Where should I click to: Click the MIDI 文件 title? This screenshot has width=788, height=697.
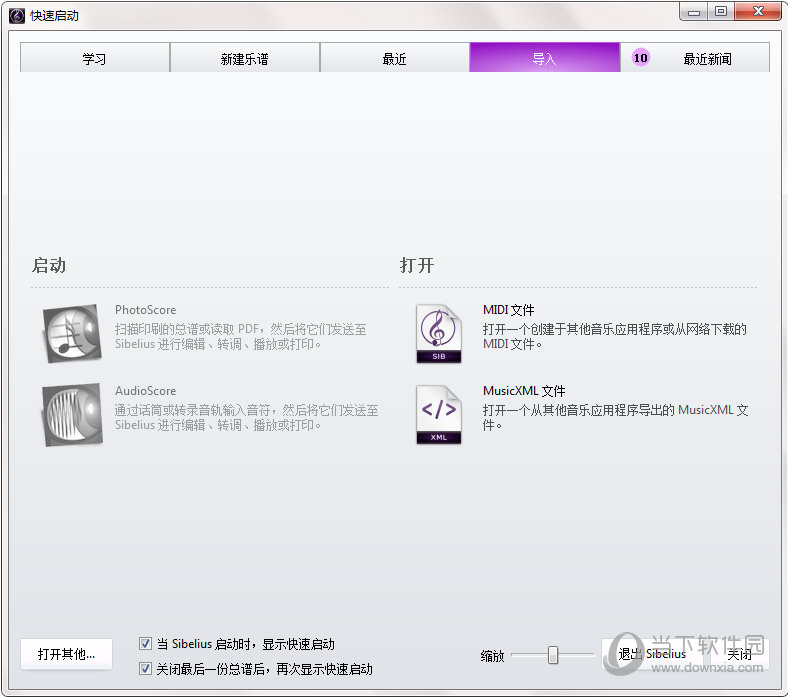point(508,310)
